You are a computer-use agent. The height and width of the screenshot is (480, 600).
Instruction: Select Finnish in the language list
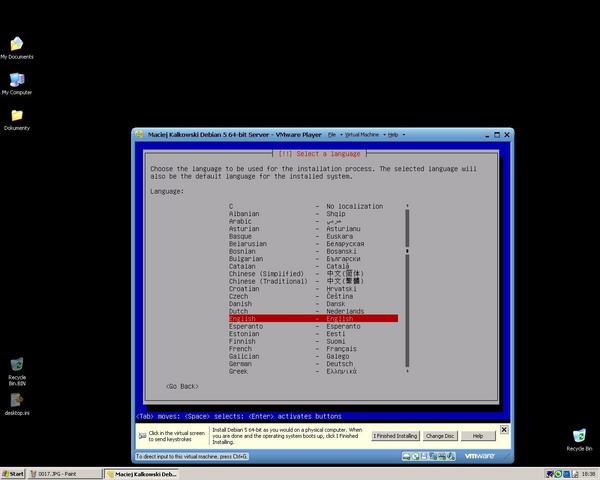pos(313,341)
